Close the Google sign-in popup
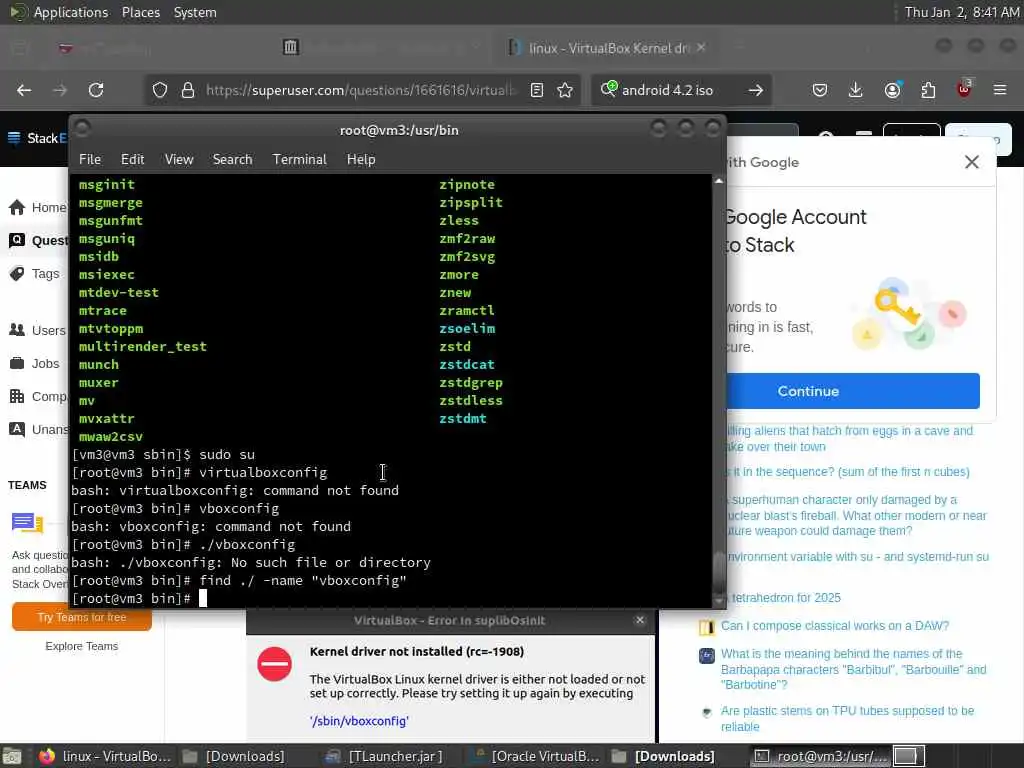Image resolution: width=1024 pixels, height=768 pixels. [972, 162]
